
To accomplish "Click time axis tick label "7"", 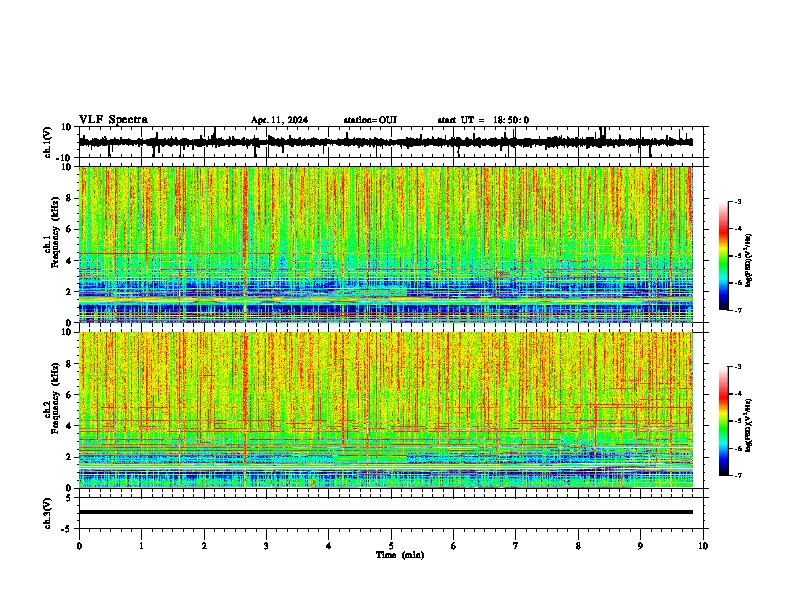I will [516, 546].
